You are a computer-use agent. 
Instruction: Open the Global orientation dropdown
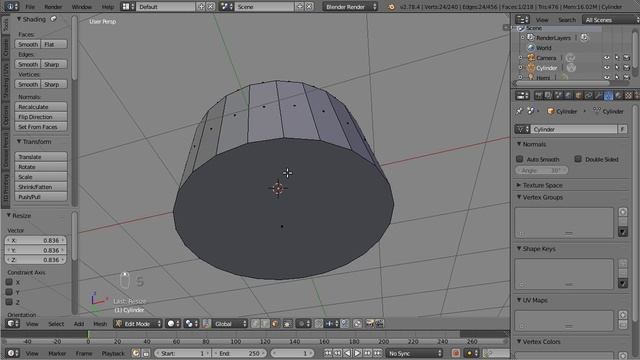click(x=230, y=324)
